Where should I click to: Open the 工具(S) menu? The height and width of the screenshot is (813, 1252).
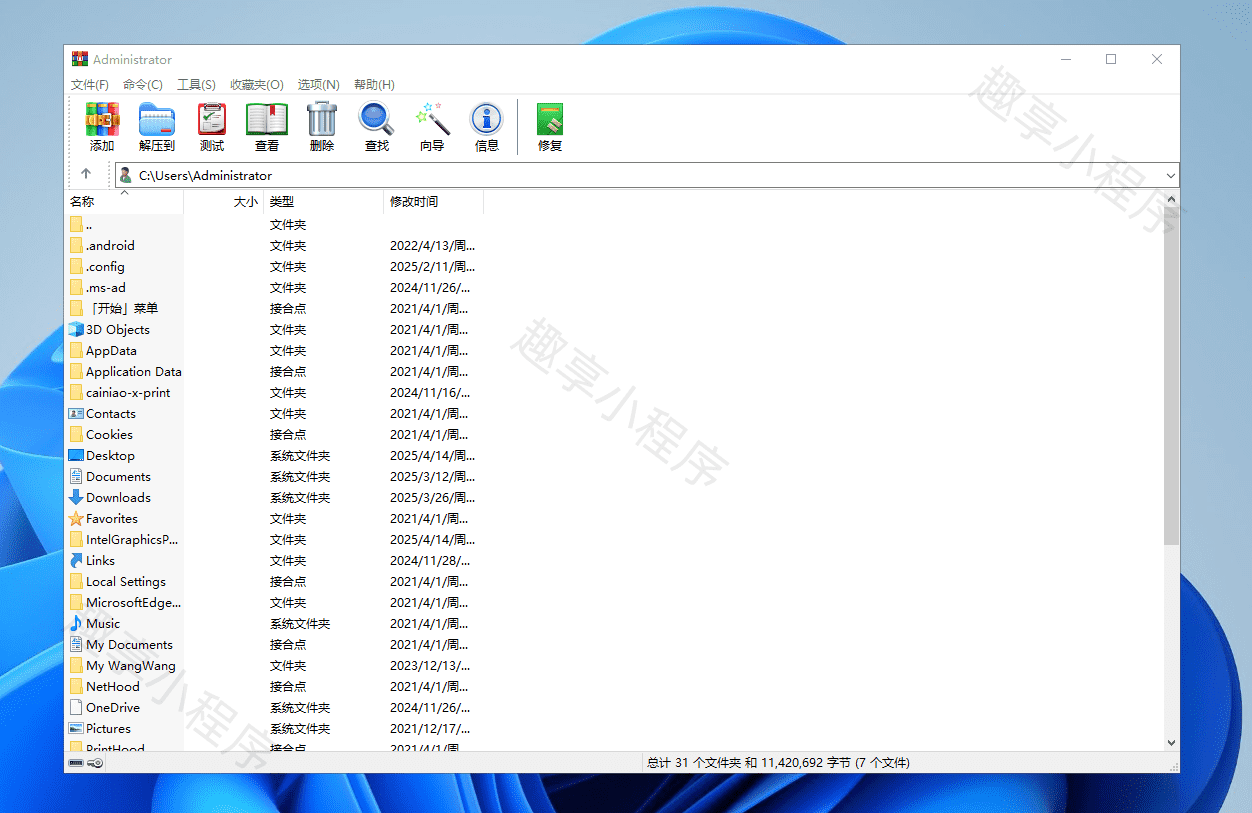196,85
